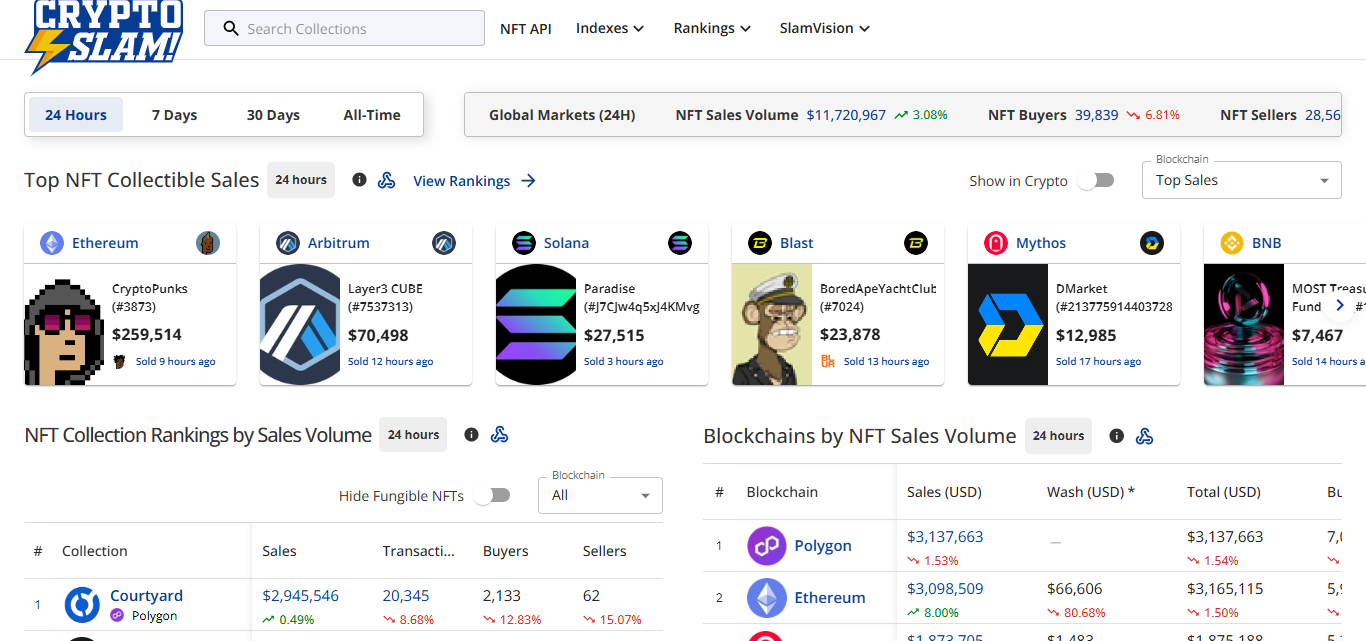Screen dimensions: 1366x641
Task: Click the Sellers column header in collection rankings
Action: (605, 551)
